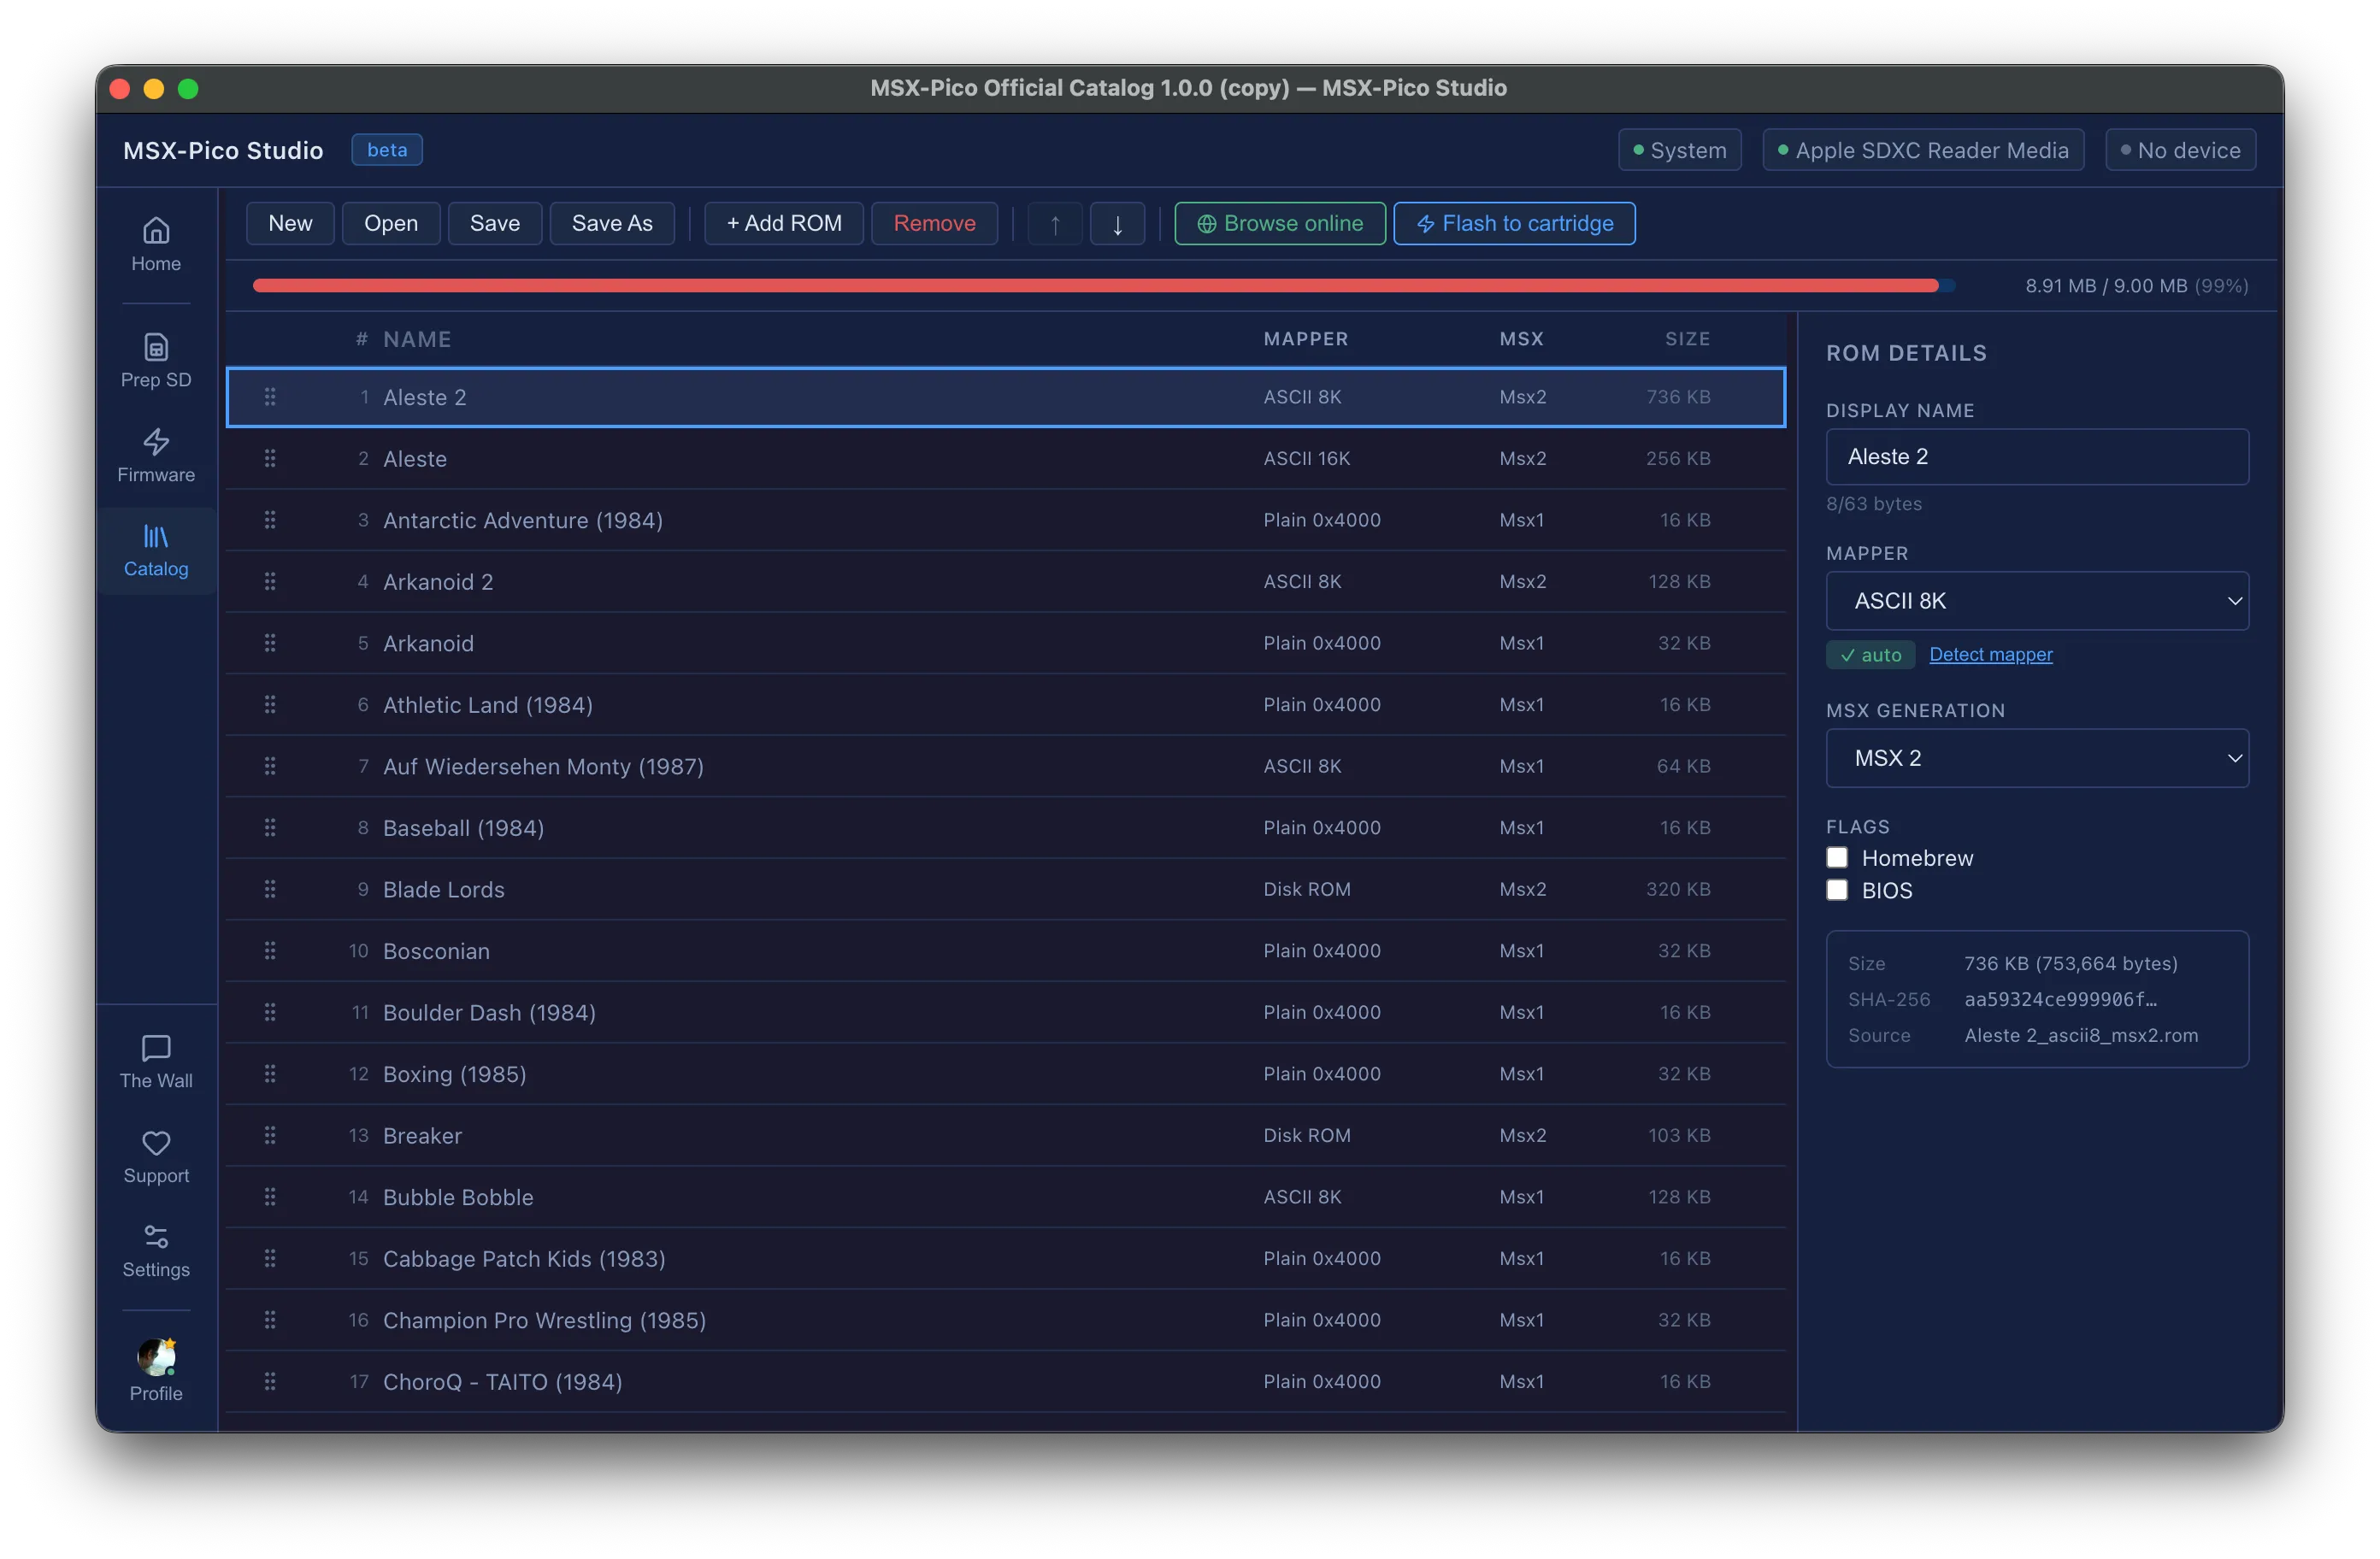Toggle the BIOS flag checkbox
This screenshot has width=2380, height=1559.
click(x=1837, y=889)
